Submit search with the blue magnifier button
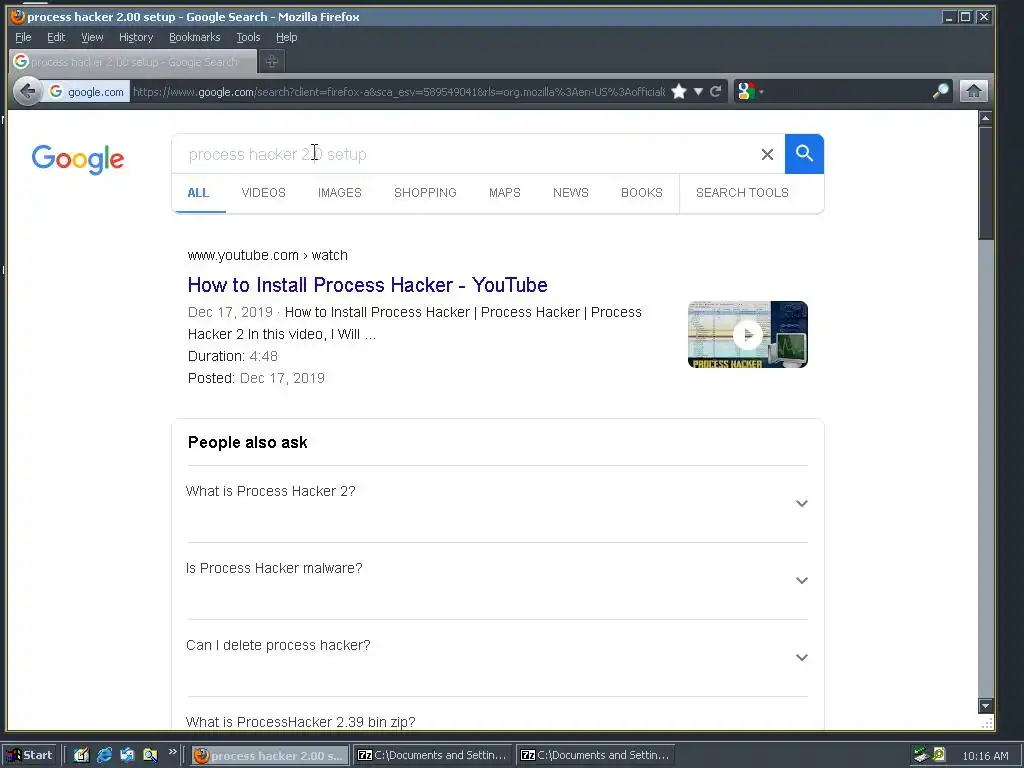 pyautogui.click(x=805, y=154)
